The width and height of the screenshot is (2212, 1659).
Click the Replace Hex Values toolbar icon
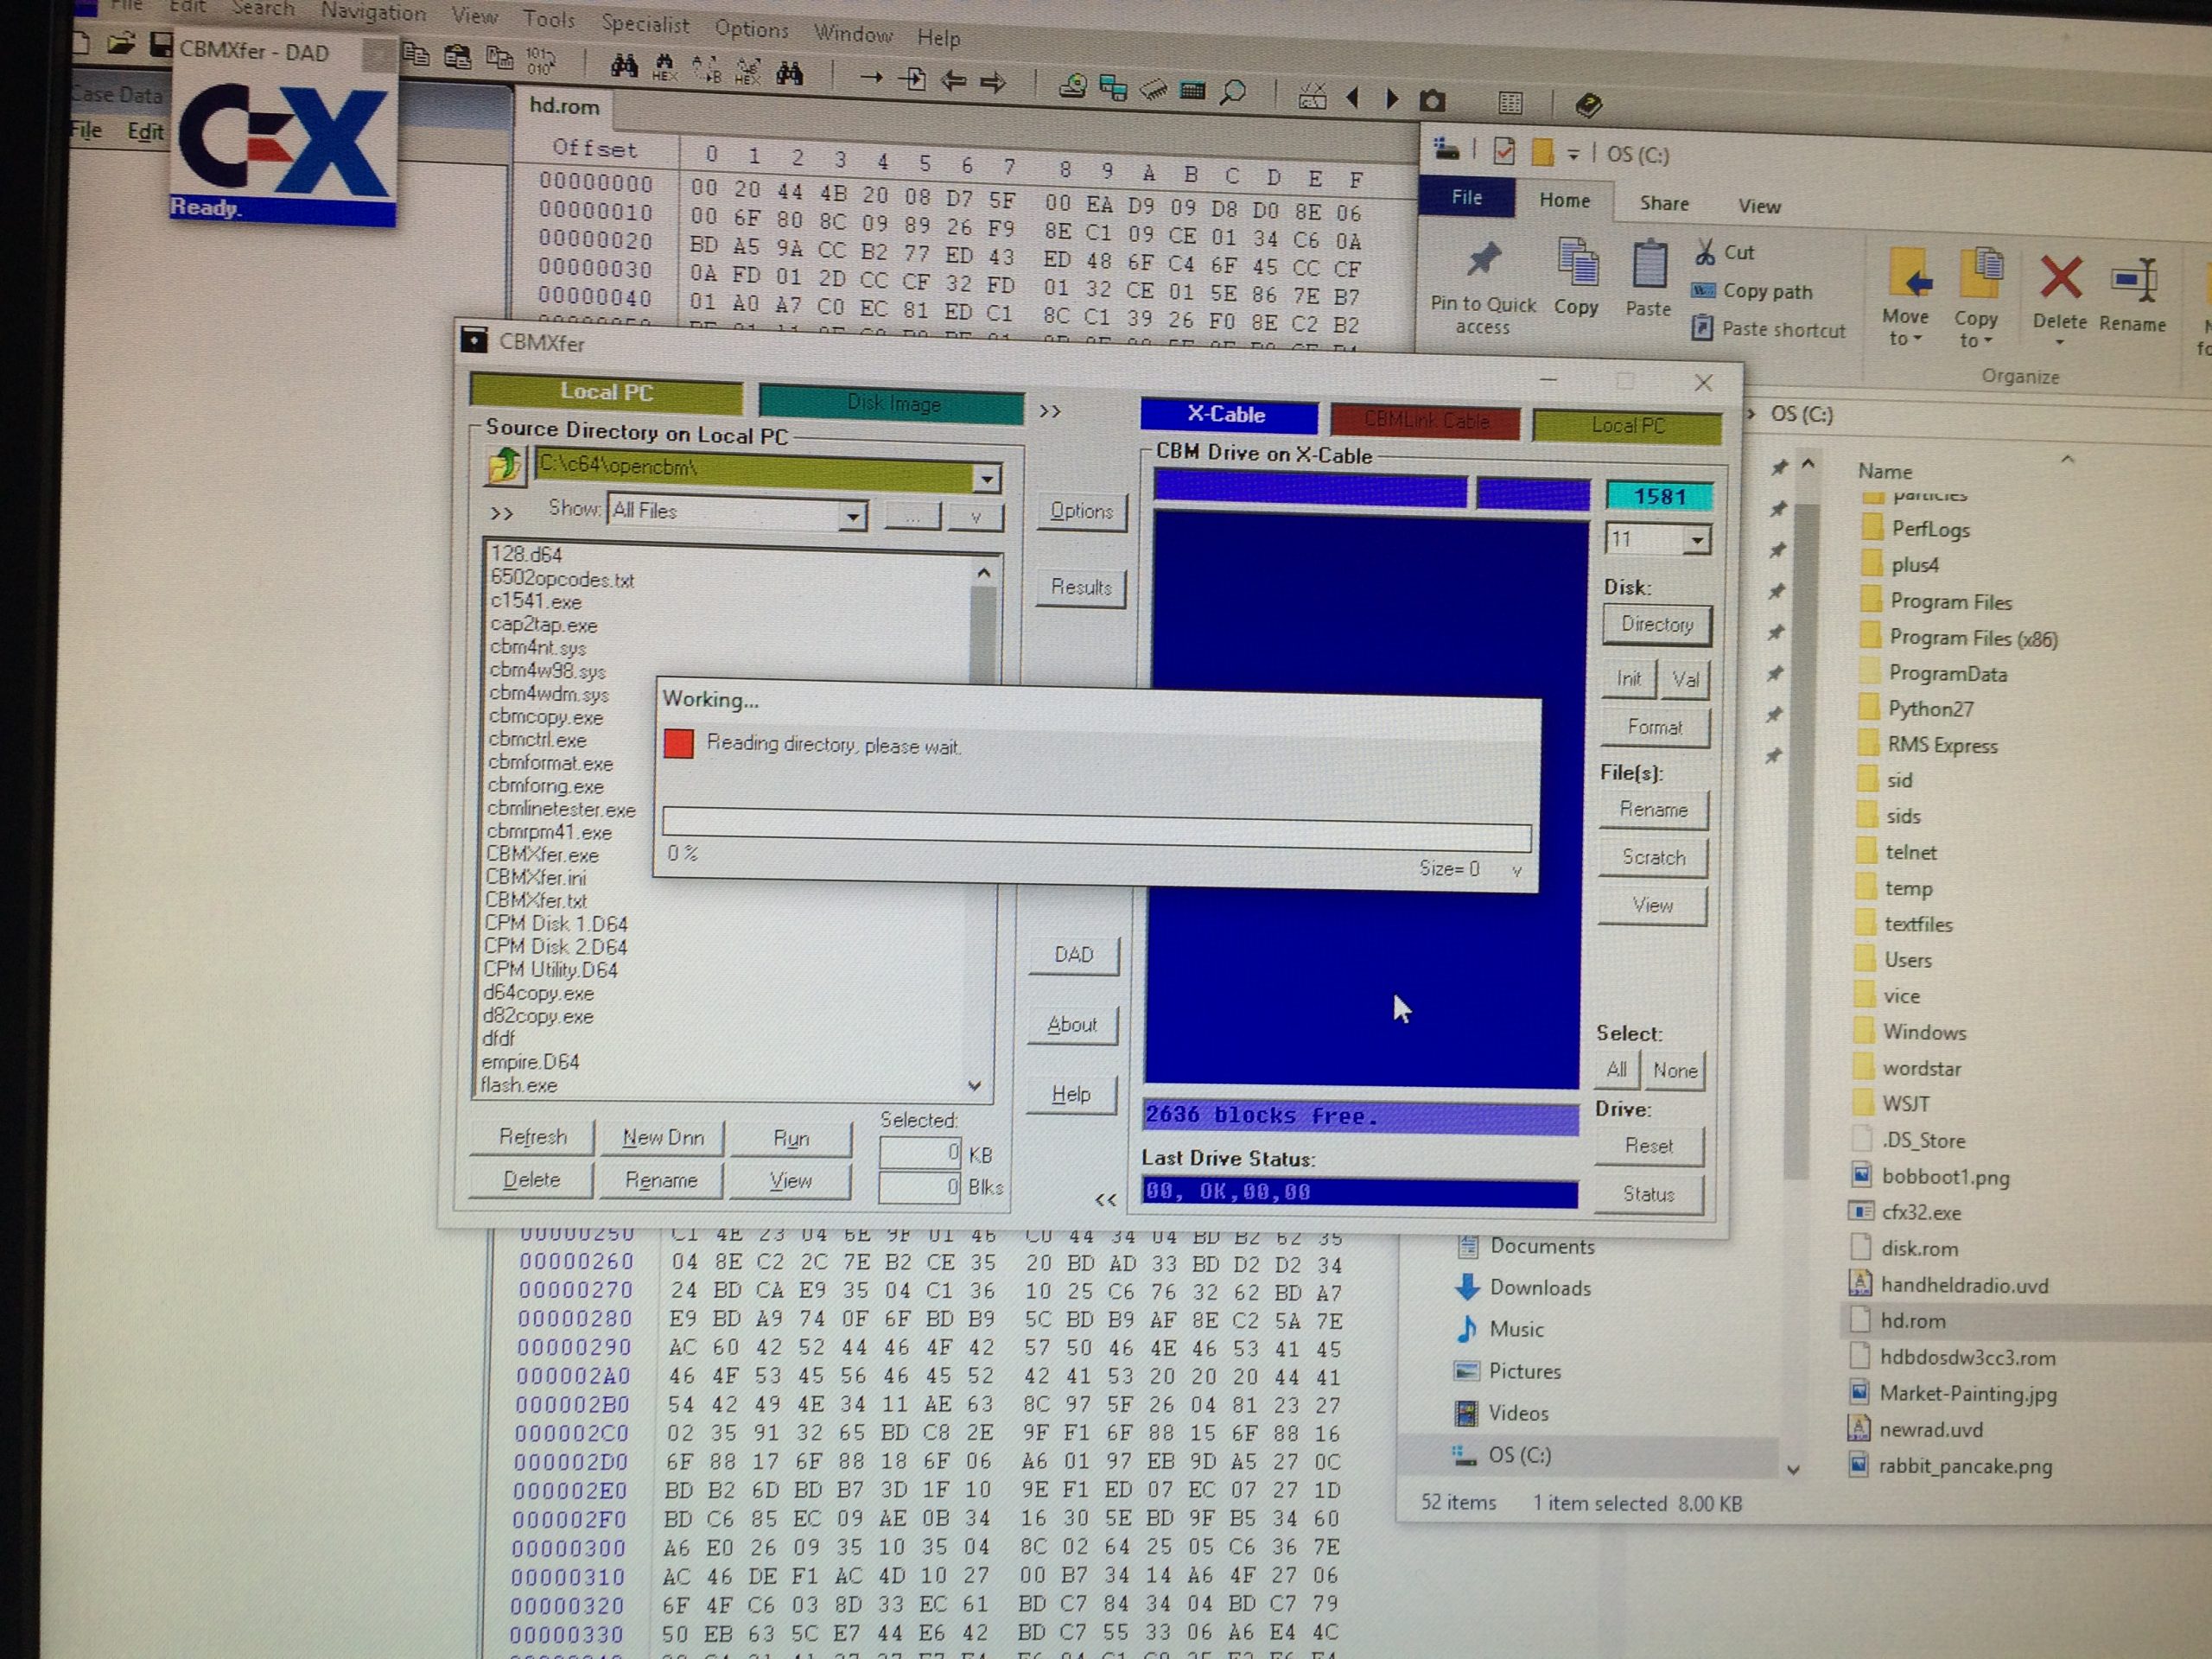coord(748,71)
